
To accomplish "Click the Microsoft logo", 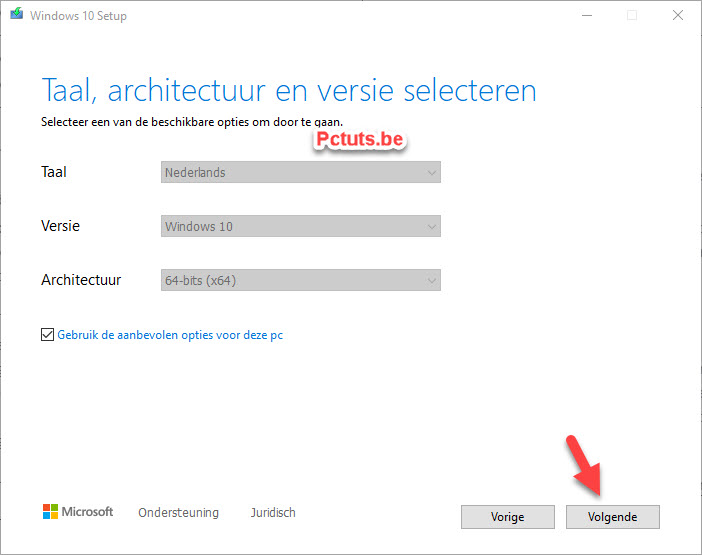I will (78, 512).
